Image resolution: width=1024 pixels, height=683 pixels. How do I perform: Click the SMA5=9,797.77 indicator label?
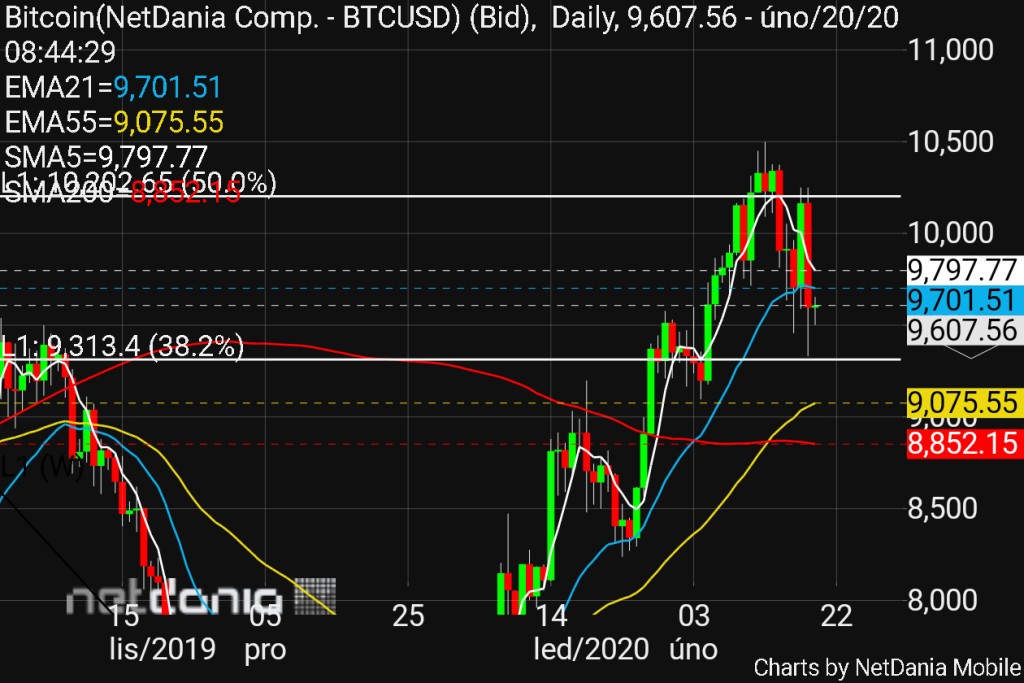(106, 157)
